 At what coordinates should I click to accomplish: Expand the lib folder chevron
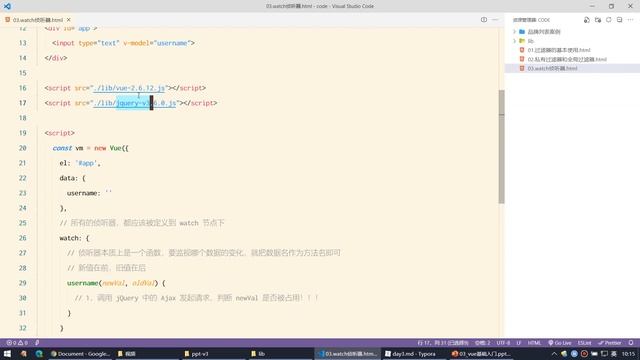pyautogui.click(x=515, y=41)
